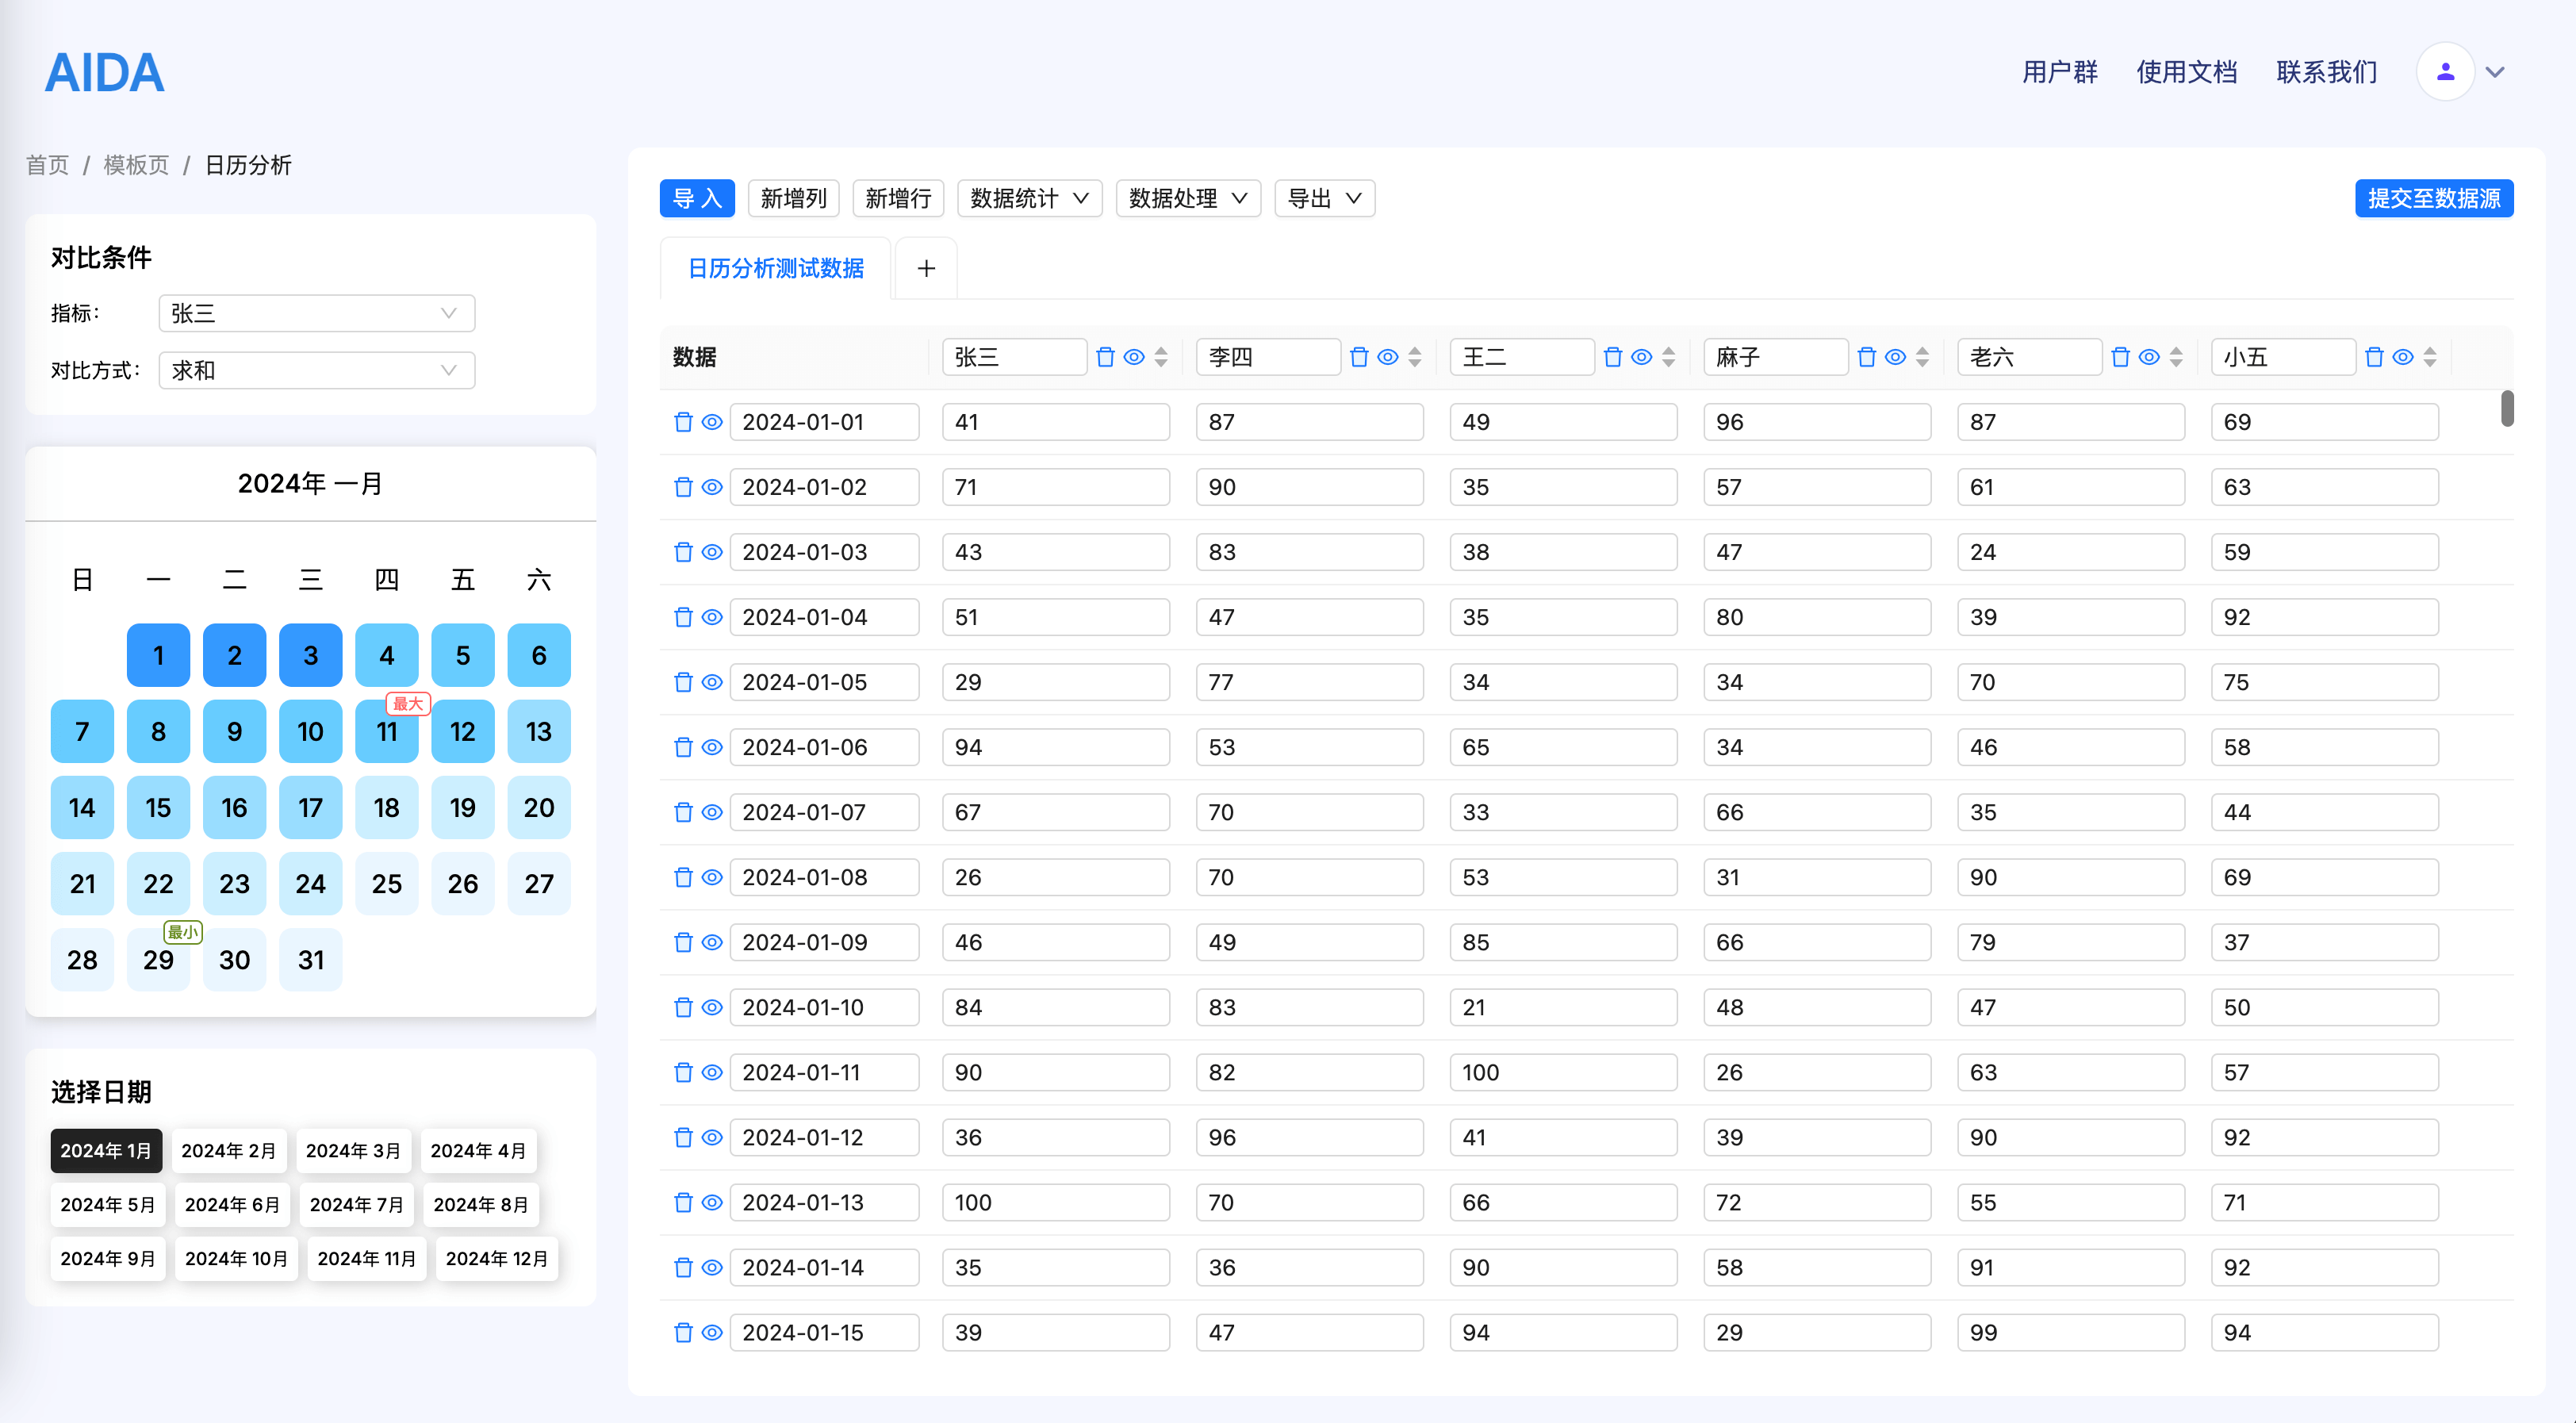Expand the 导出 dropdown
This screenshot has height=1423, width=2576.
[1324, 198]
